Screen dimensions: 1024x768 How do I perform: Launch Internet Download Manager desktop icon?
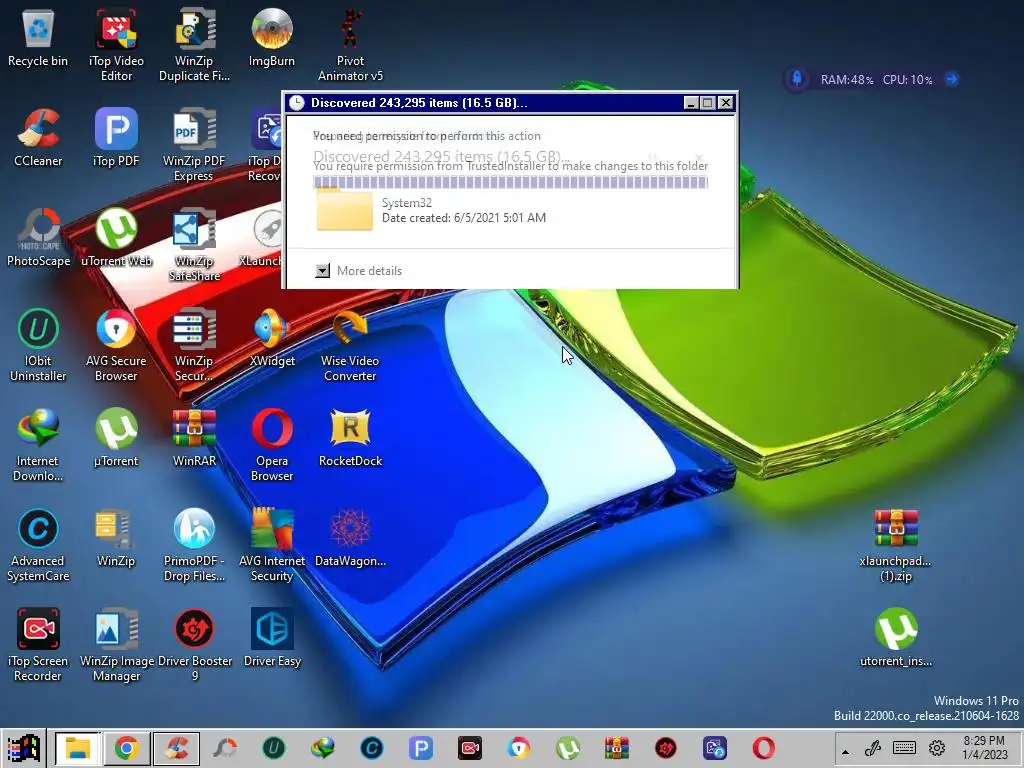pyautogui.click(x=38, y=445)
